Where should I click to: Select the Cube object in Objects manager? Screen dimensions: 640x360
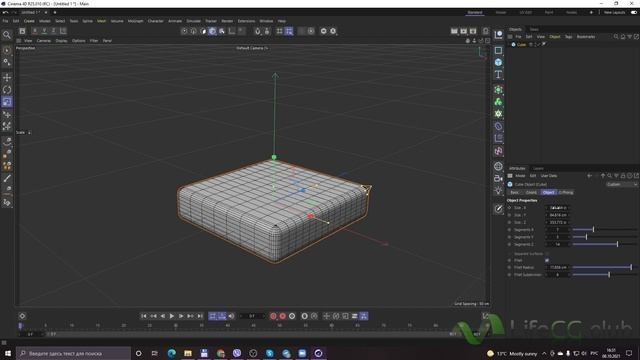522,44
